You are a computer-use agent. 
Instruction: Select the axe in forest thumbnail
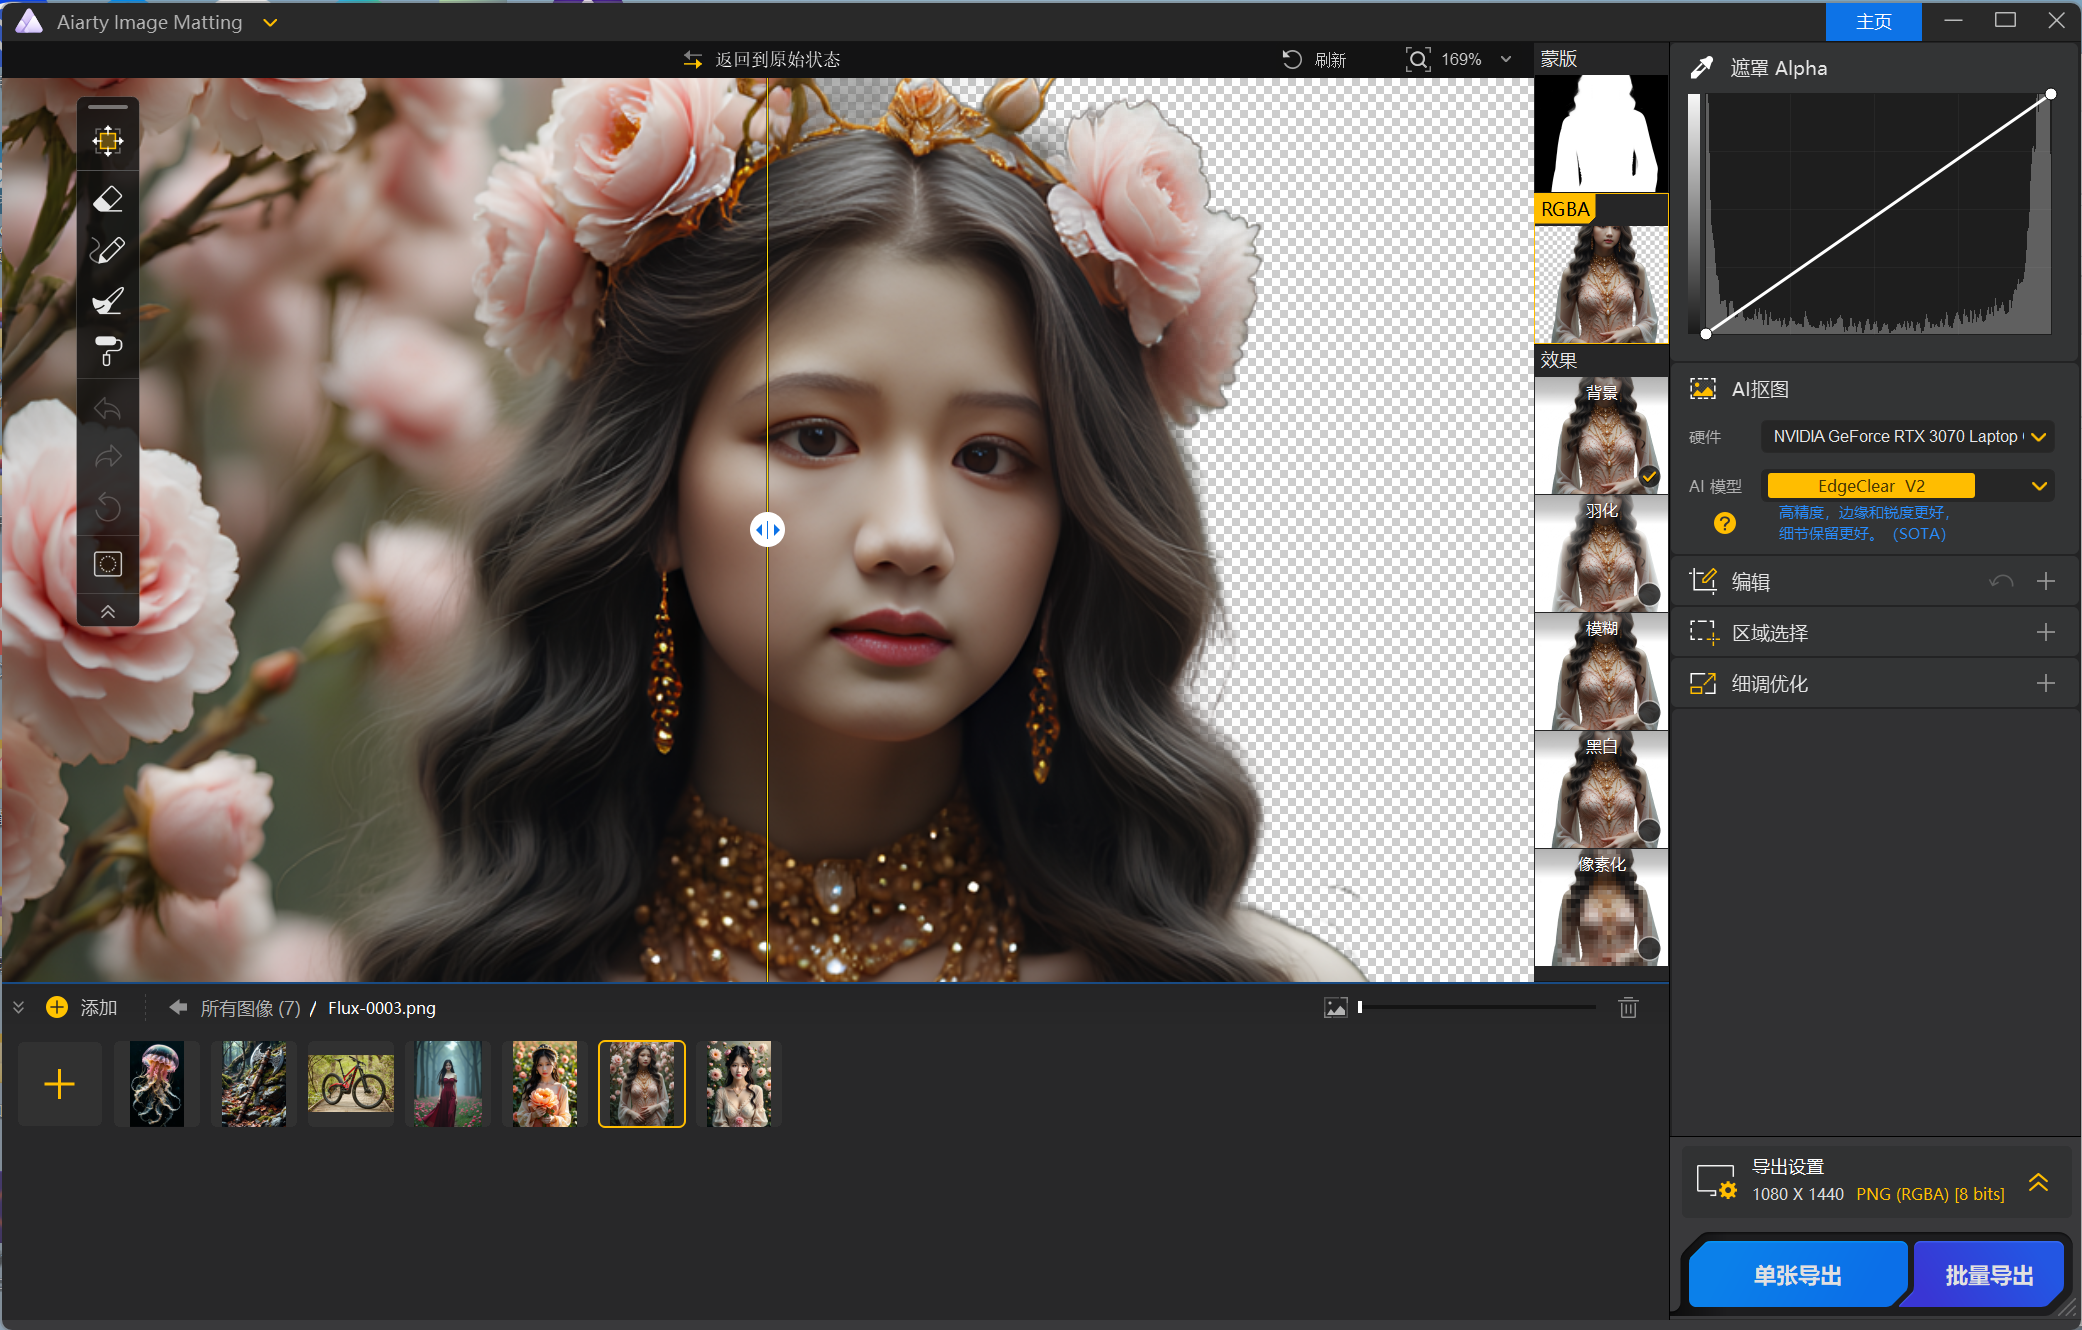(254, 1084)
